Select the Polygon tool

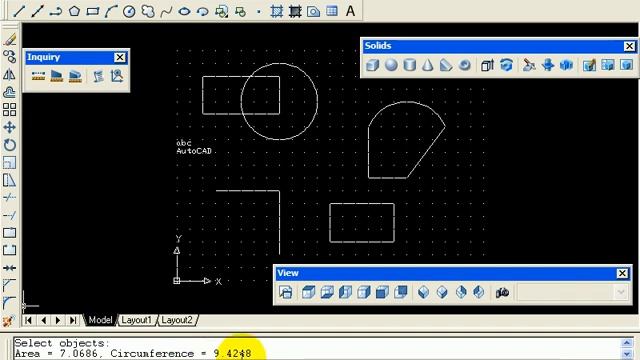pyautogui.click(x=74, y=11)
